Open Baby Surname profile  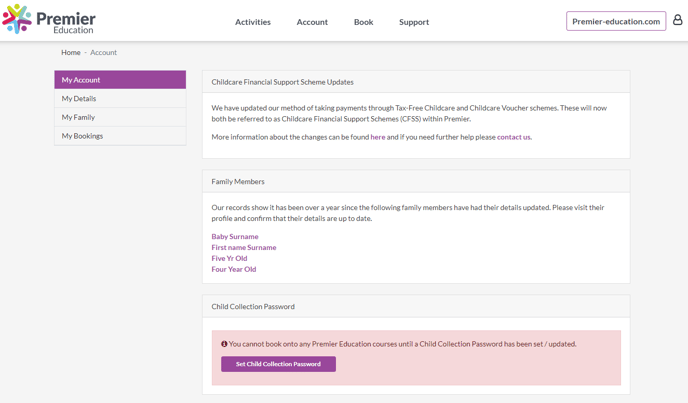coord(235,237)
